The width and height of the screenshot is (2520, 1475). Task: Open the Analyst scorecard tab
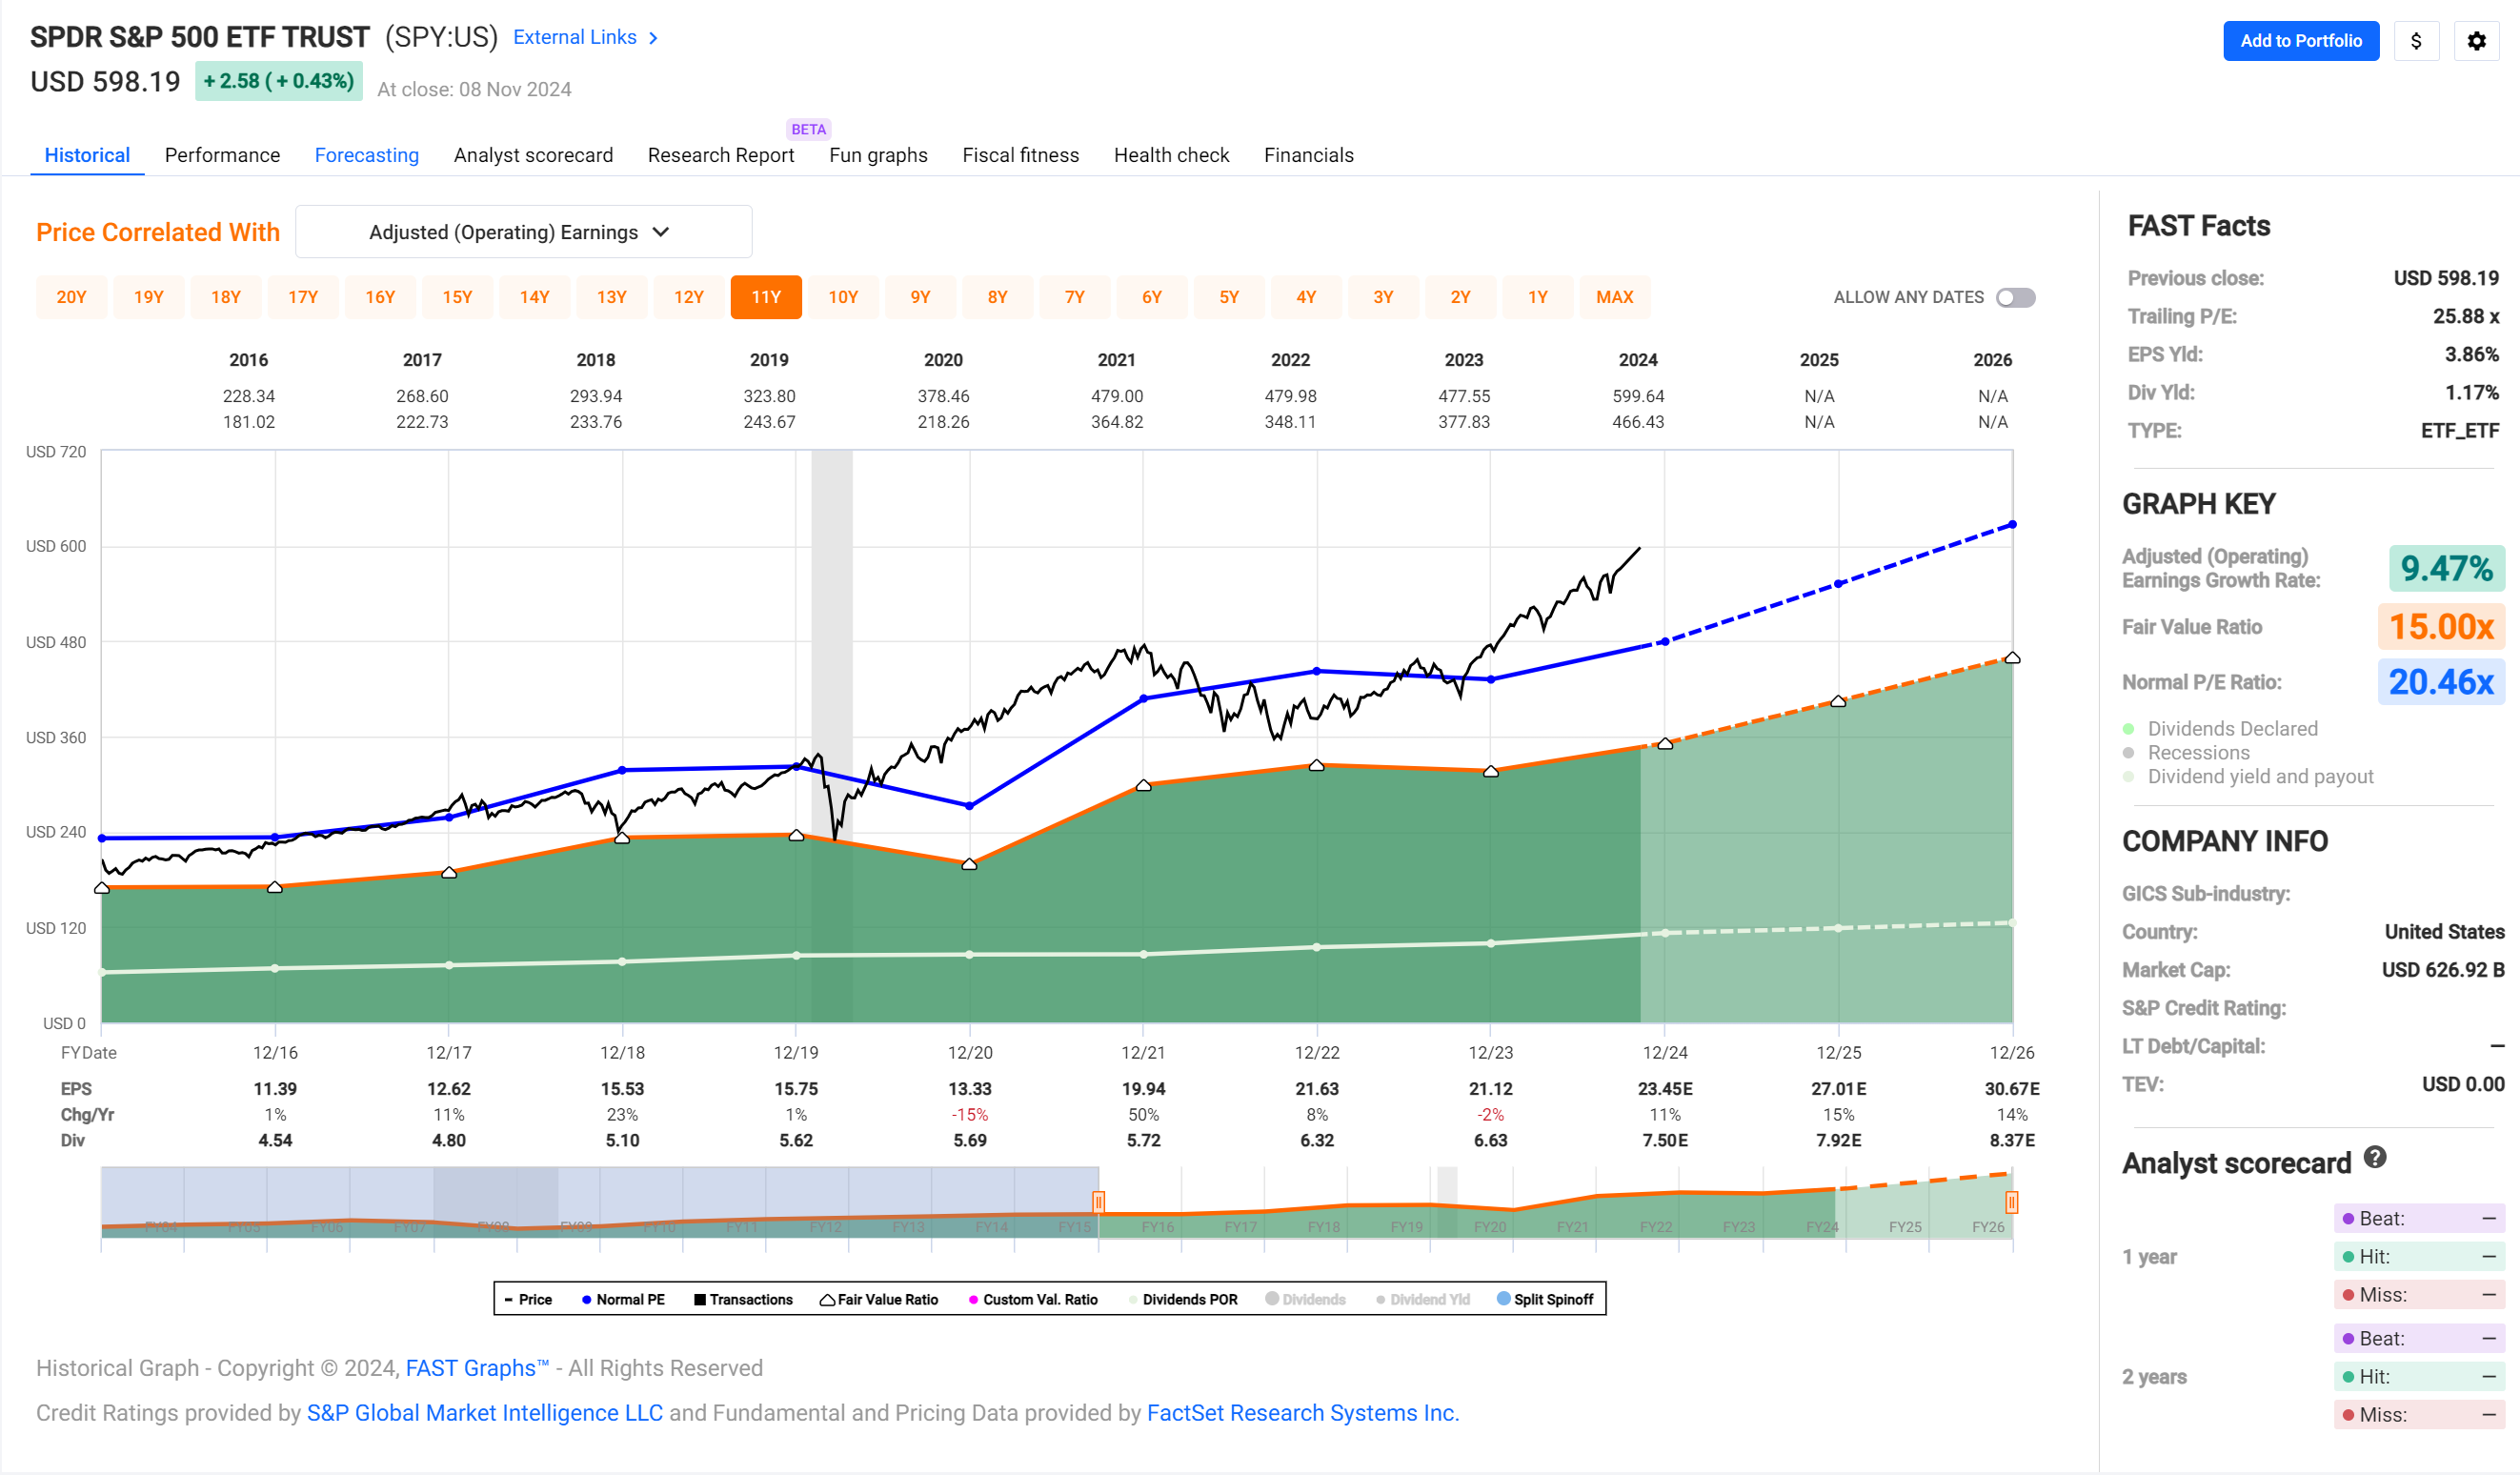533,155
